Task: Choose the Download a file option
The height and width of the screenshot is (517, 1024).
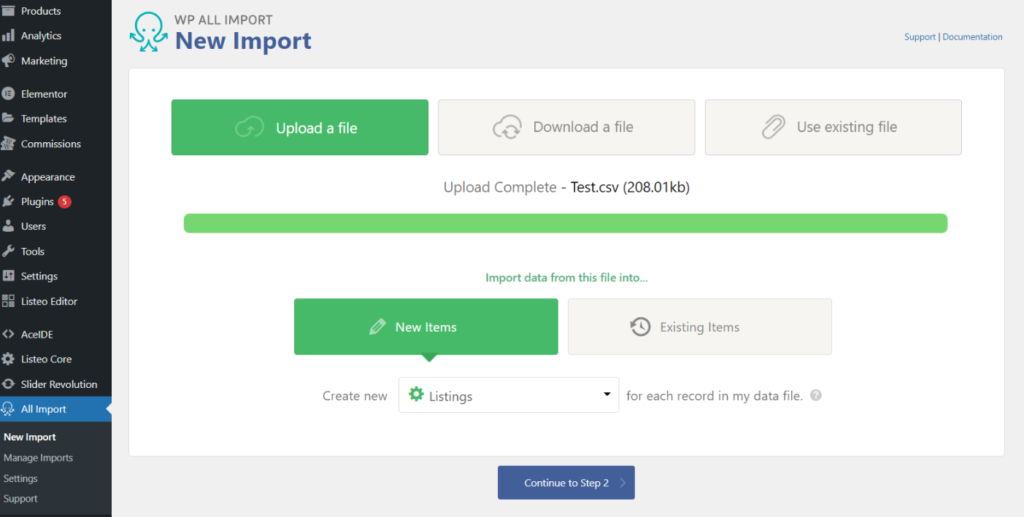Action: point(566,127)
